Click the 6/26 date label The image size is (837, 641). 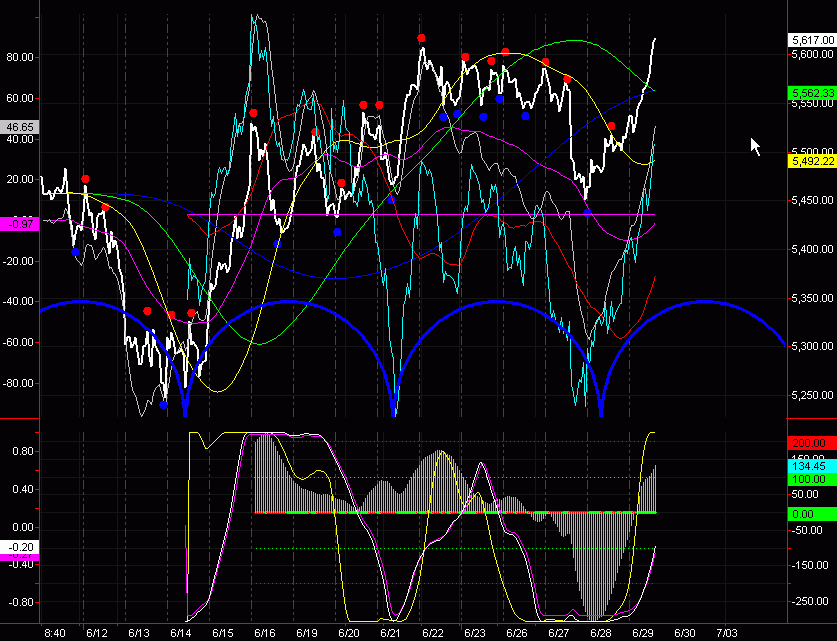517,634
